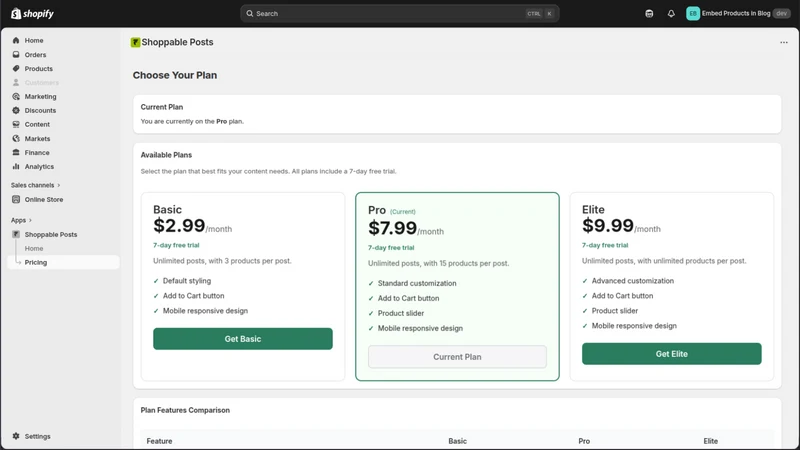Viewport: 800px width, 450px height.
Task: Open the EB store avatar menu
Action: click(692, 14)
